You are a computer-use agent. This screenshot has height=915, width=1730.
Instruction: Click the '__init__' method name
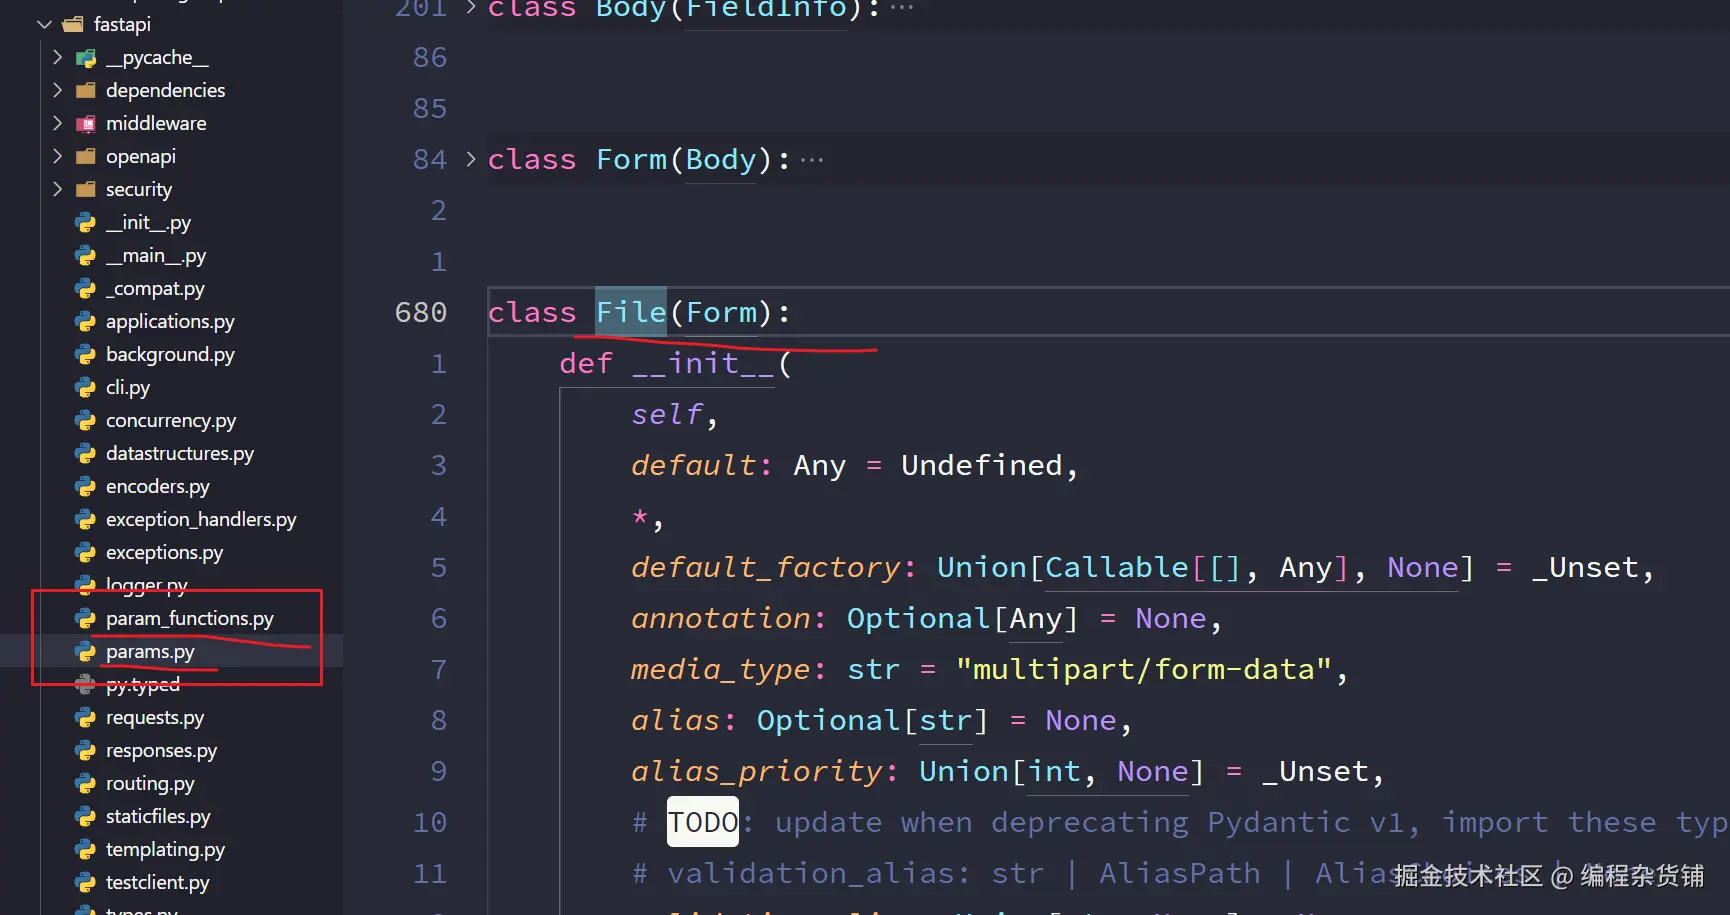(x=704, y=363)
